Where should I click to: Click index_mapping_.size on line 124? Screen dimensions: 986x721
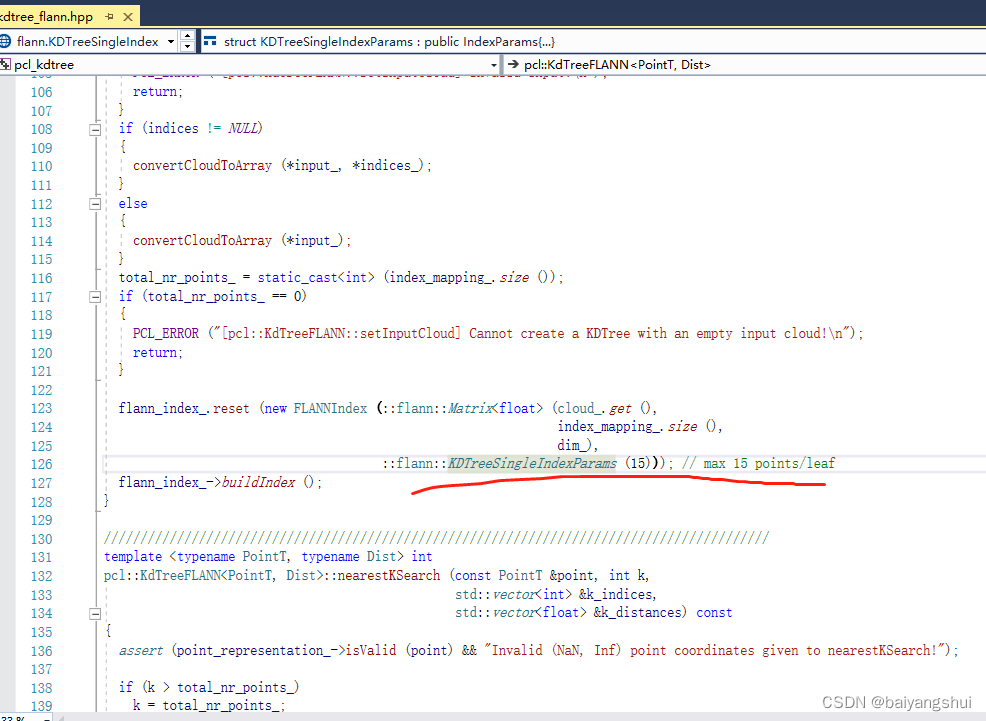point(627,427)
